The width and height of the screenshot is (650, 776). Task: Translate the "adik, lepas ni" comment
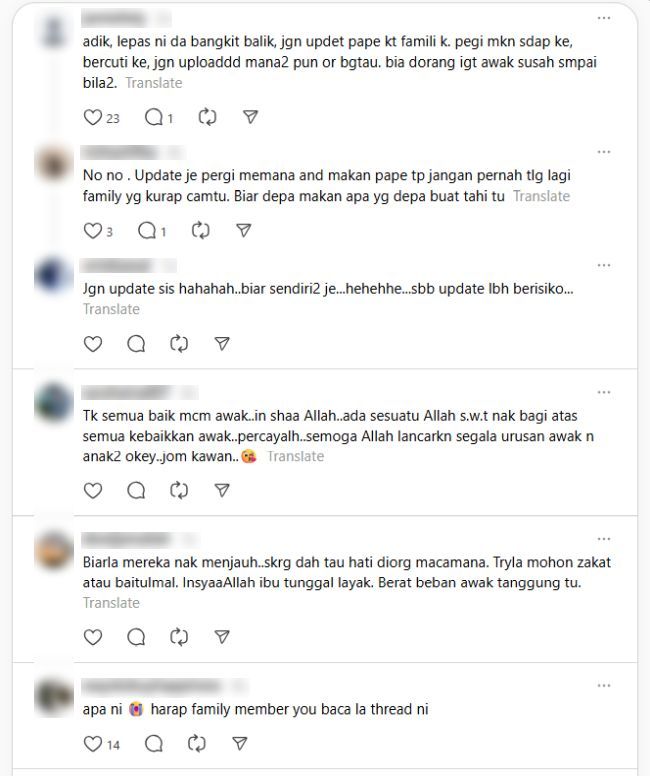(153, 83)
